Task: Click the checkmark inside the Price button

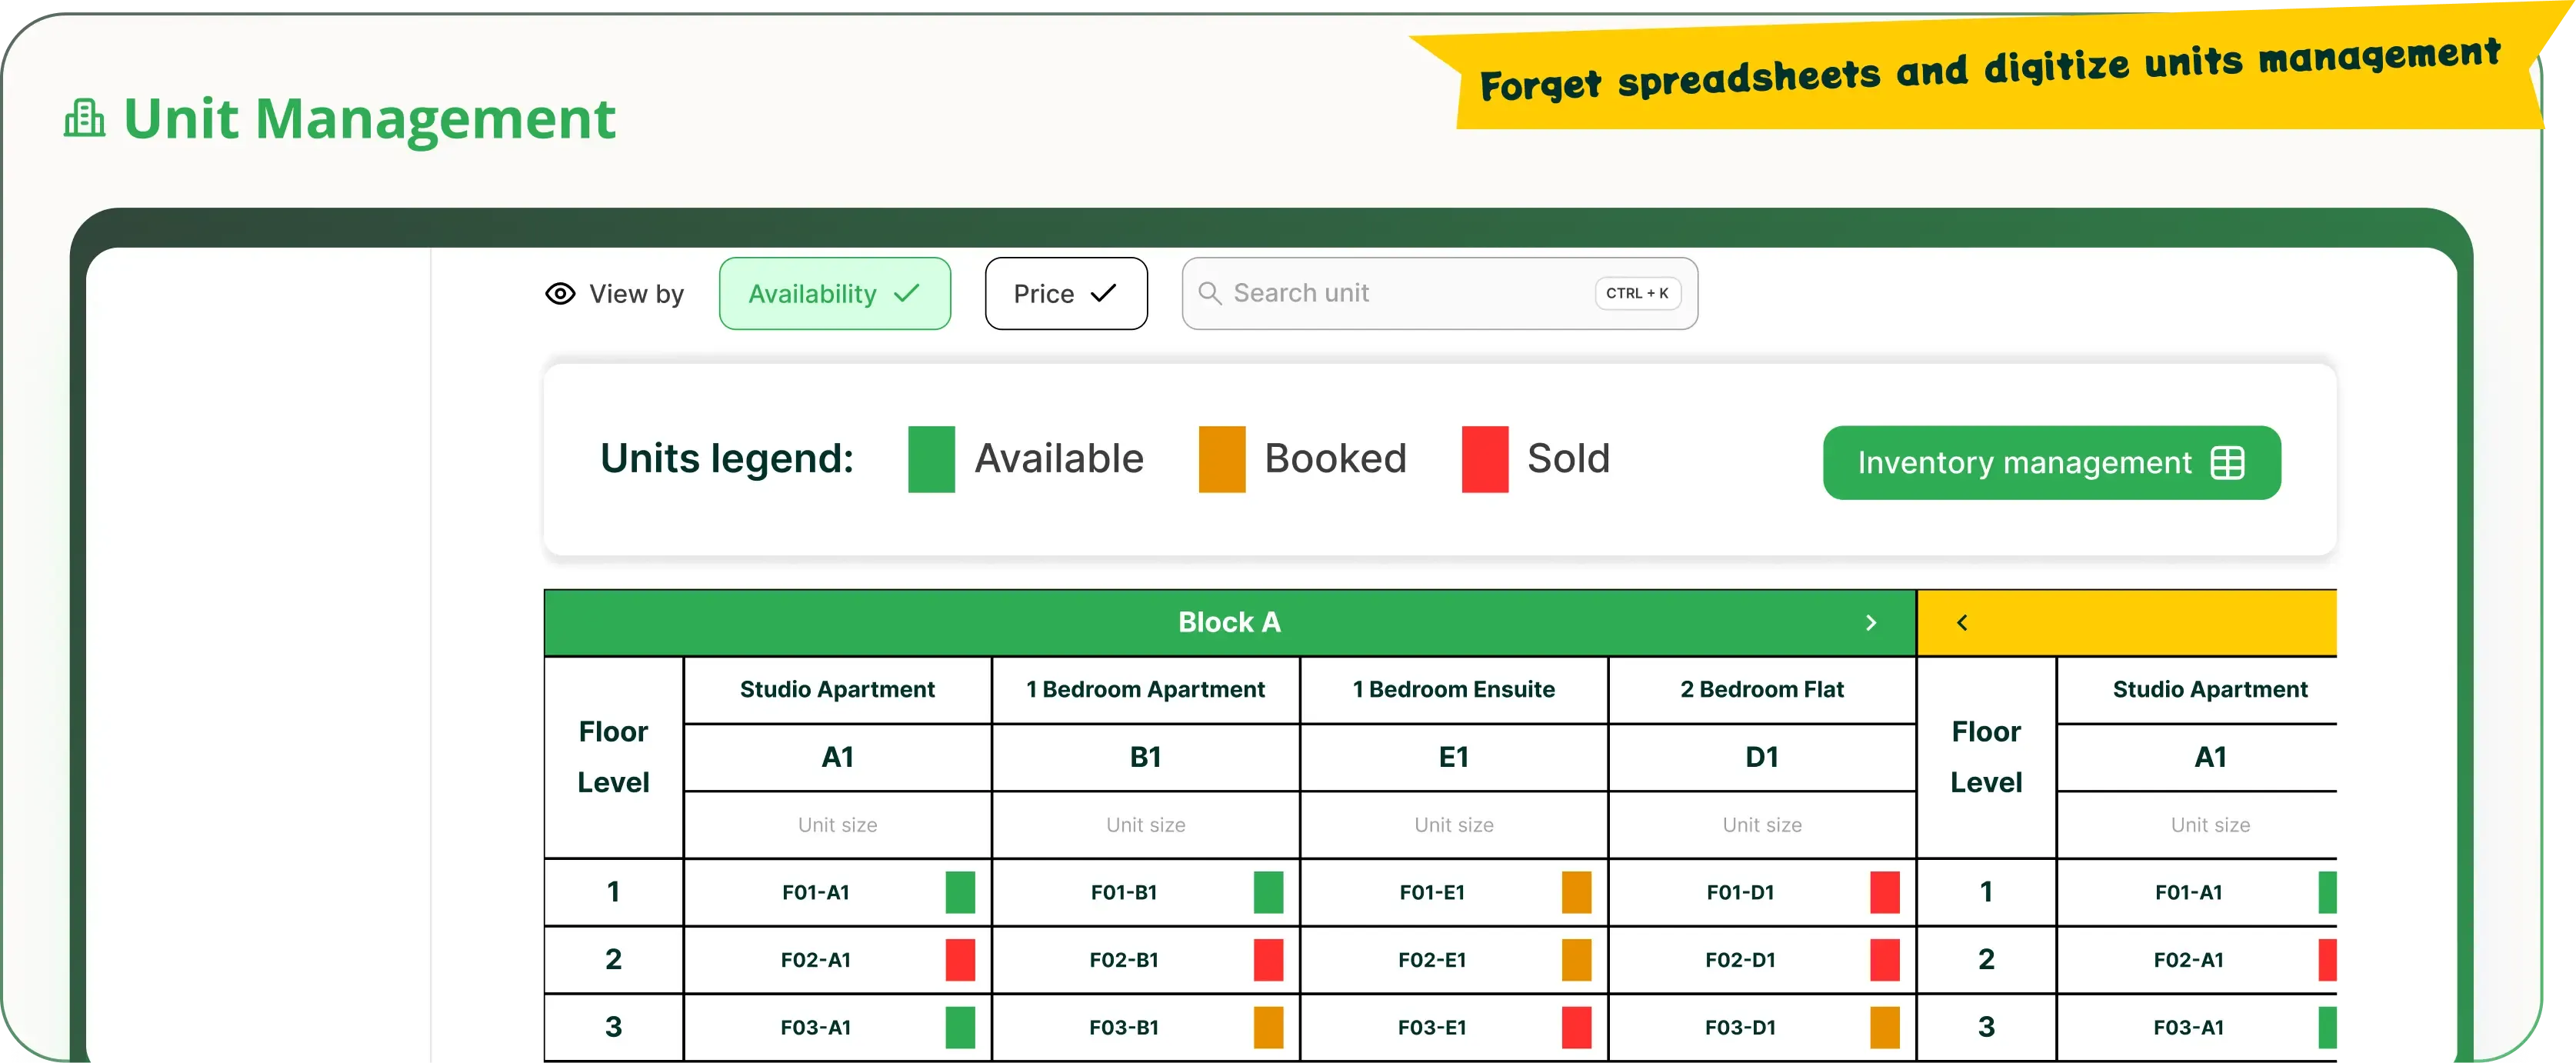Action: 1102,293
